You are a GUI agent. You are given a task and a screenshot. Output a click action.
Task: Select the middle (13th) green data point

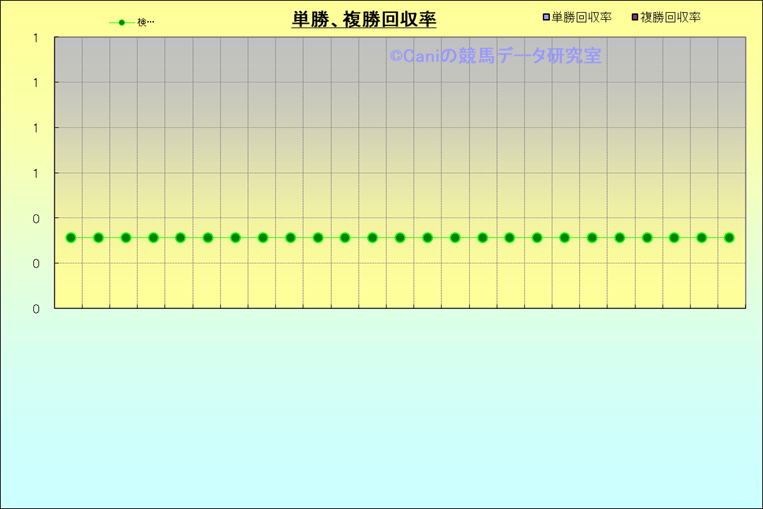400,238
